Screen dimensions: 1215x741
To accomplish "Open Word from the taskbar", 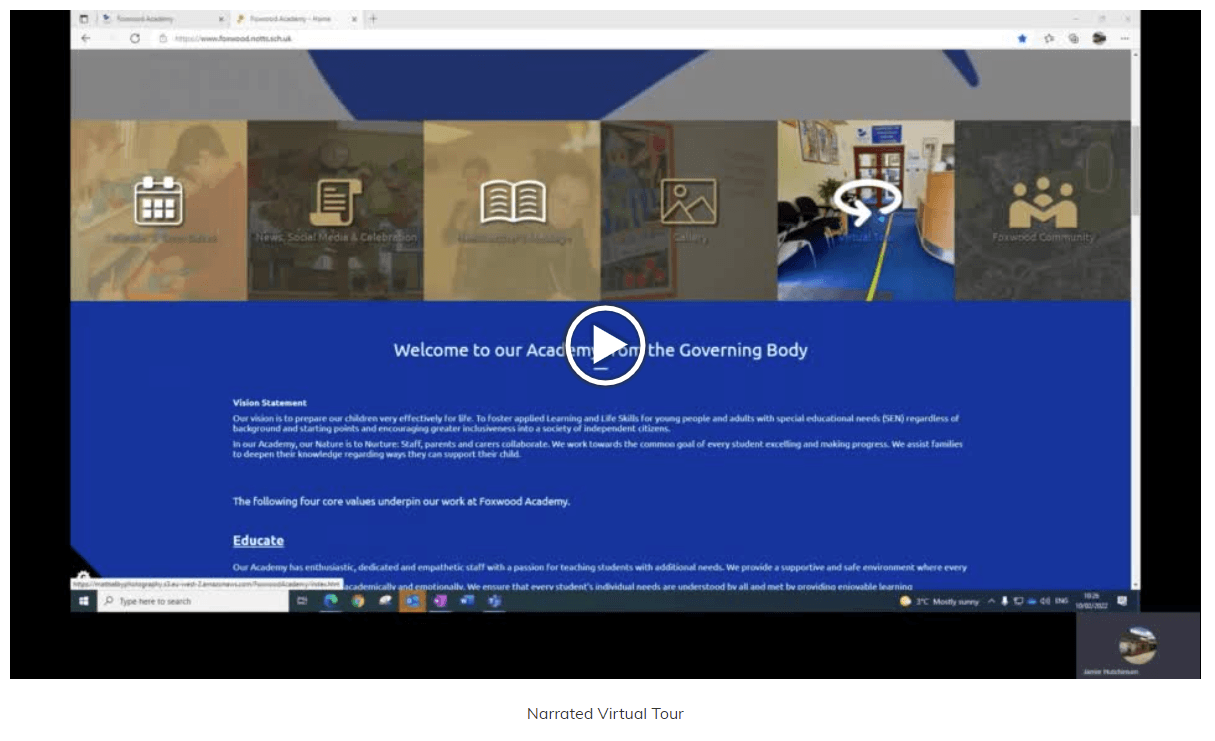I will (x=466, y=601).
